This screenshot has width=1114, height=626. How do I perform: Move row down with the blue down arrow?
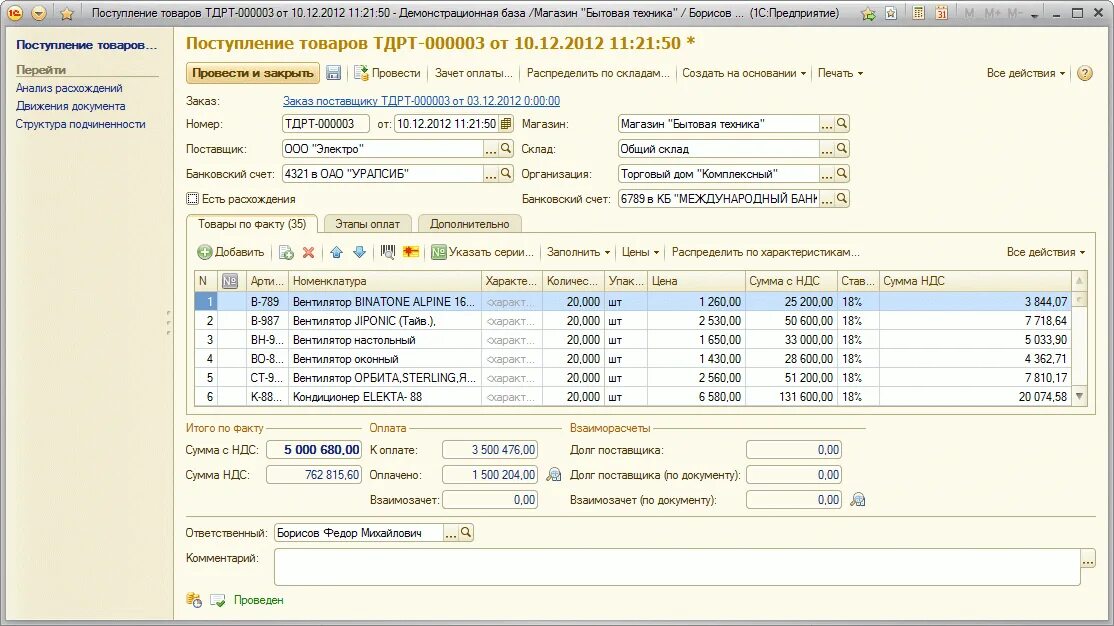pos(359,252)
